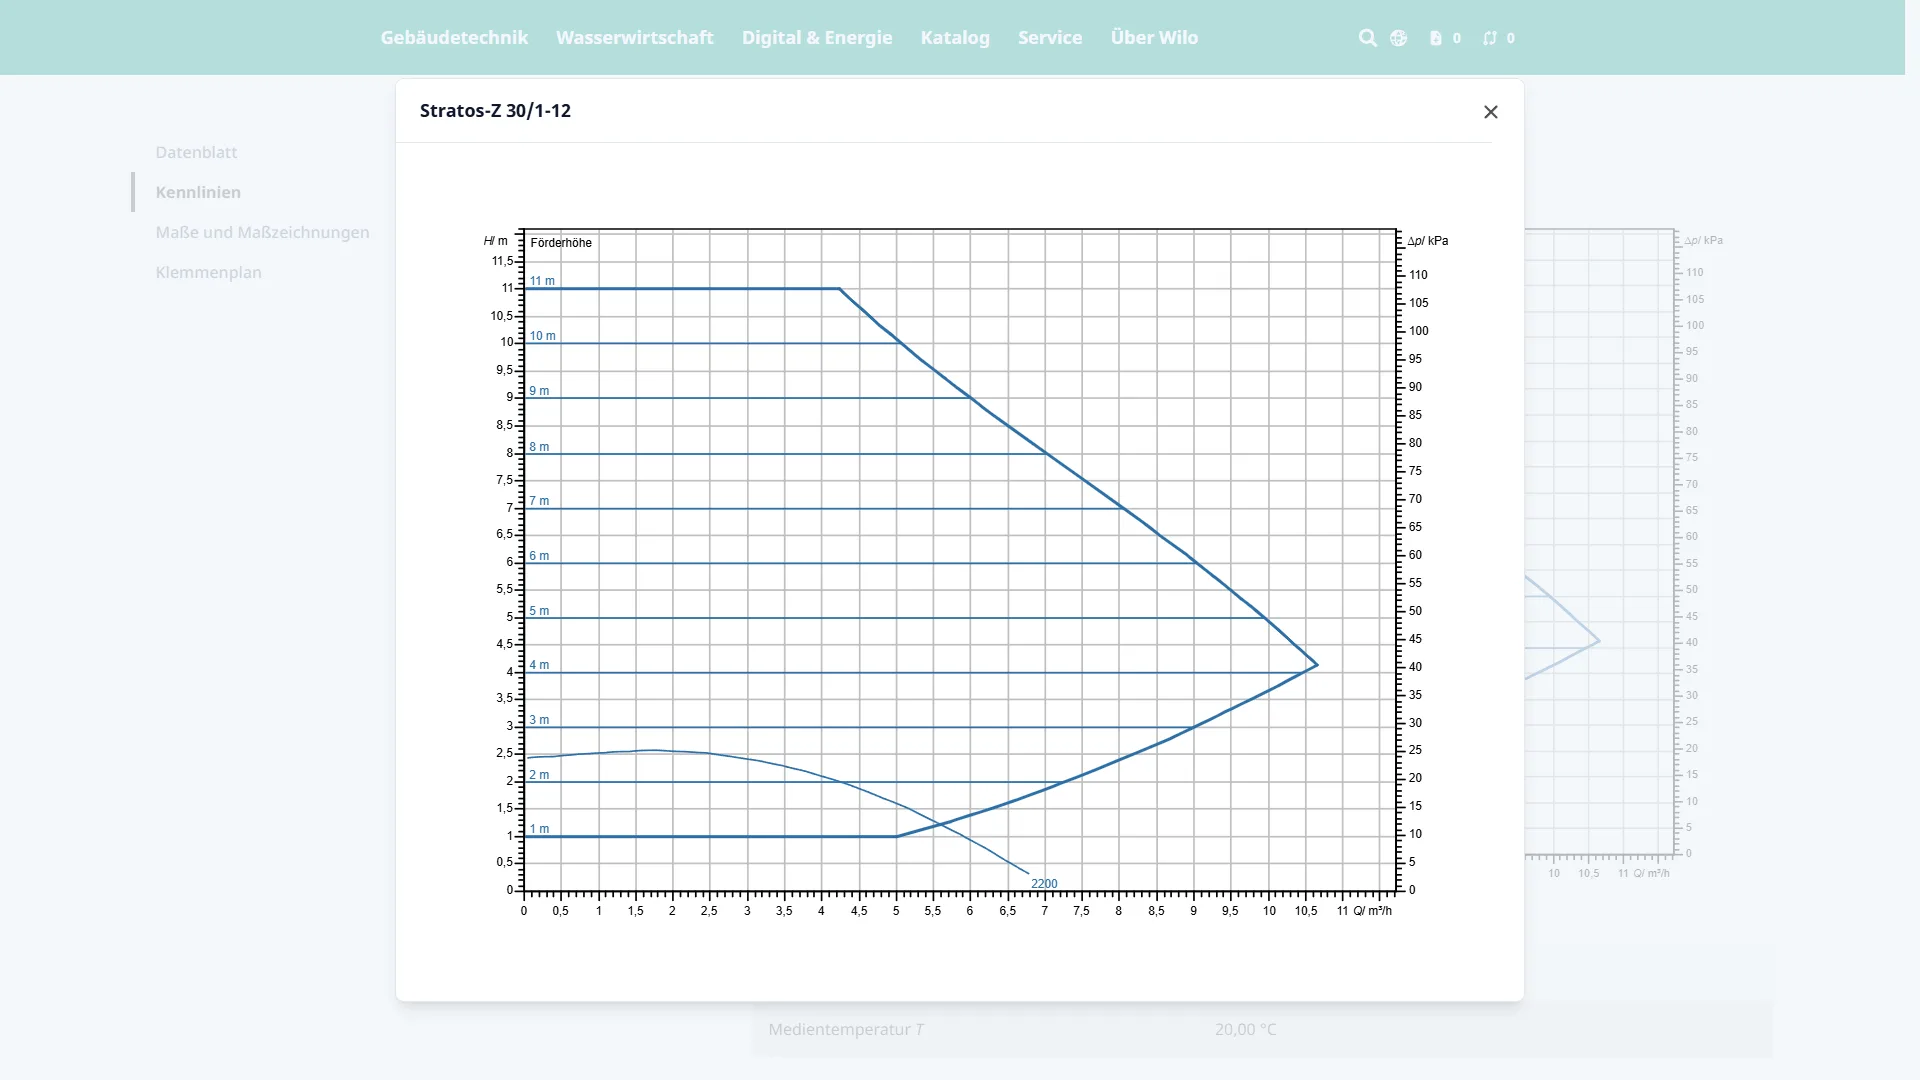The height and width of the screenshot is (1080, 1920).
Task: Click the '1 m' curve label
Action: tap(539, 829)
